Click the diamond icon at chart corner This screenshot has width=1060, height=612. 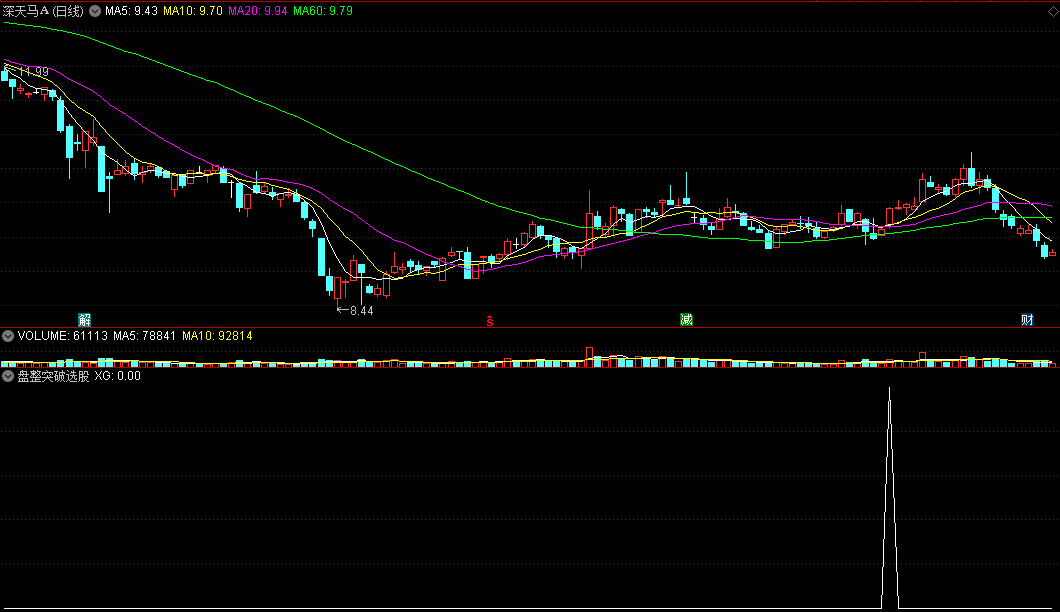point(1053,11)
